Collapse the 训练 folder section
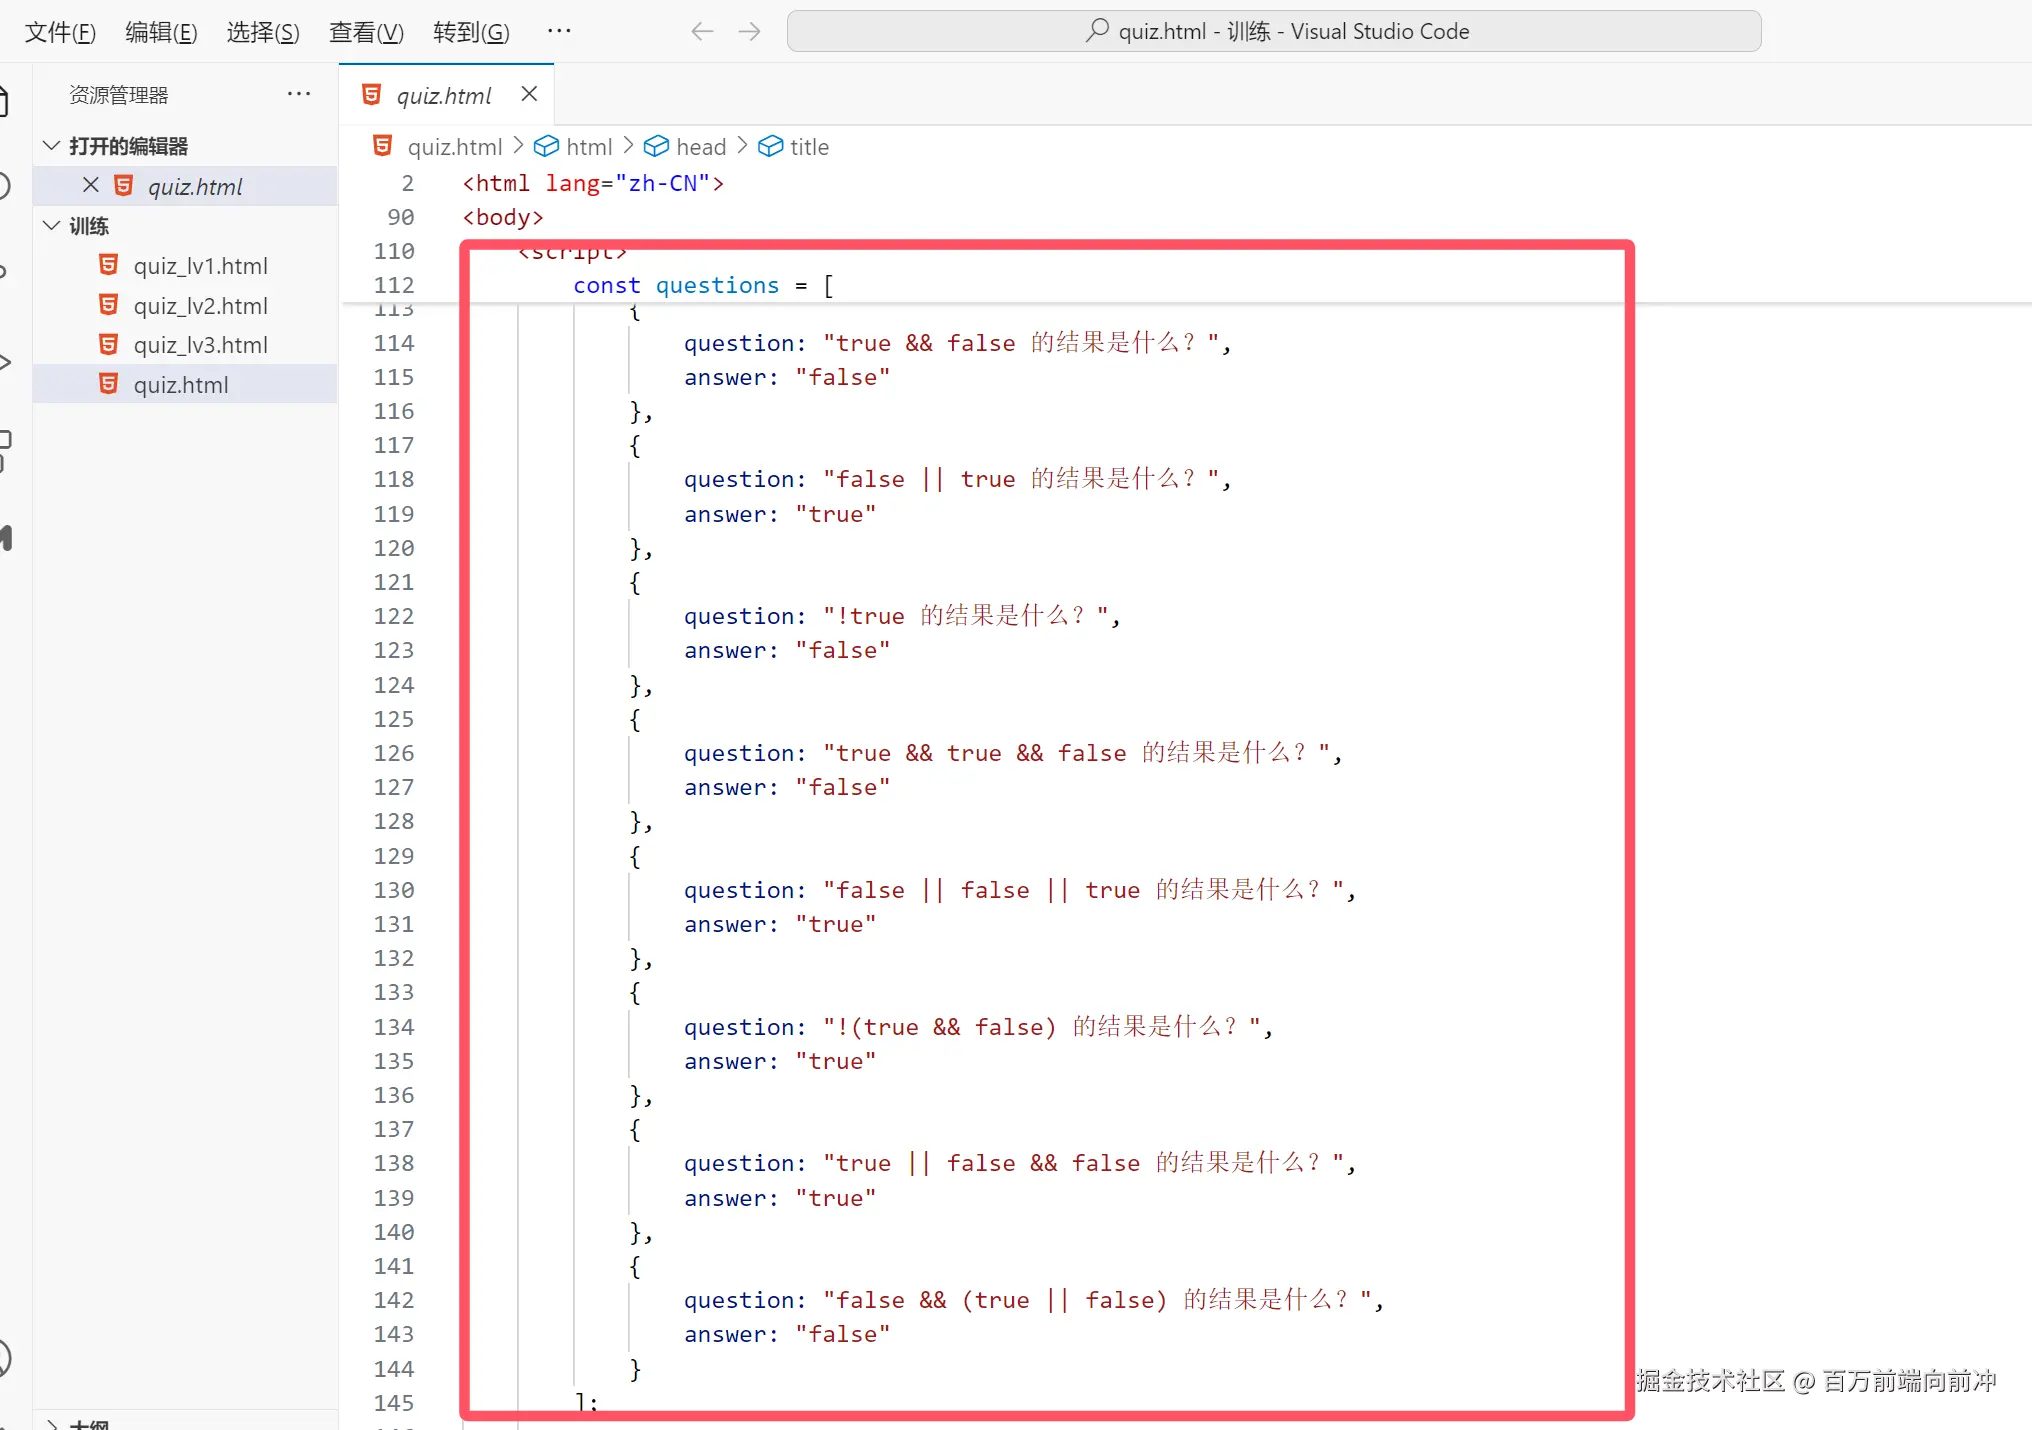This screenshot has height=1430, width=2032. (52, 226)
